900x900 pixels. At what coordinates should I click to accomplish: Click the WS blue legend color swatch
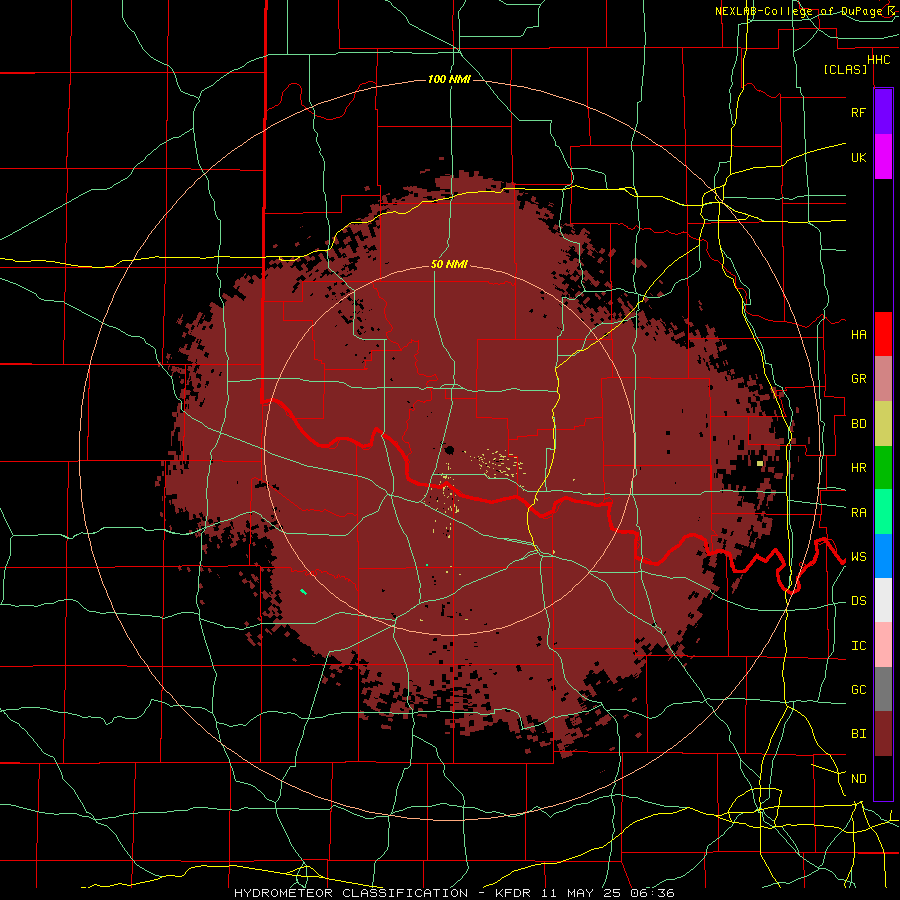pos(883,556)
